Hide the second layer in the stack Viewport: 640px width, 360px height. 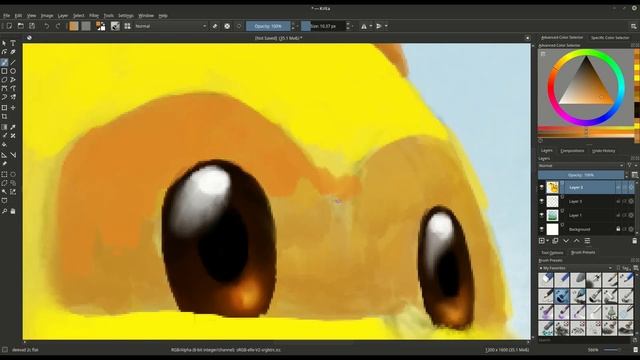pos(542,201)
